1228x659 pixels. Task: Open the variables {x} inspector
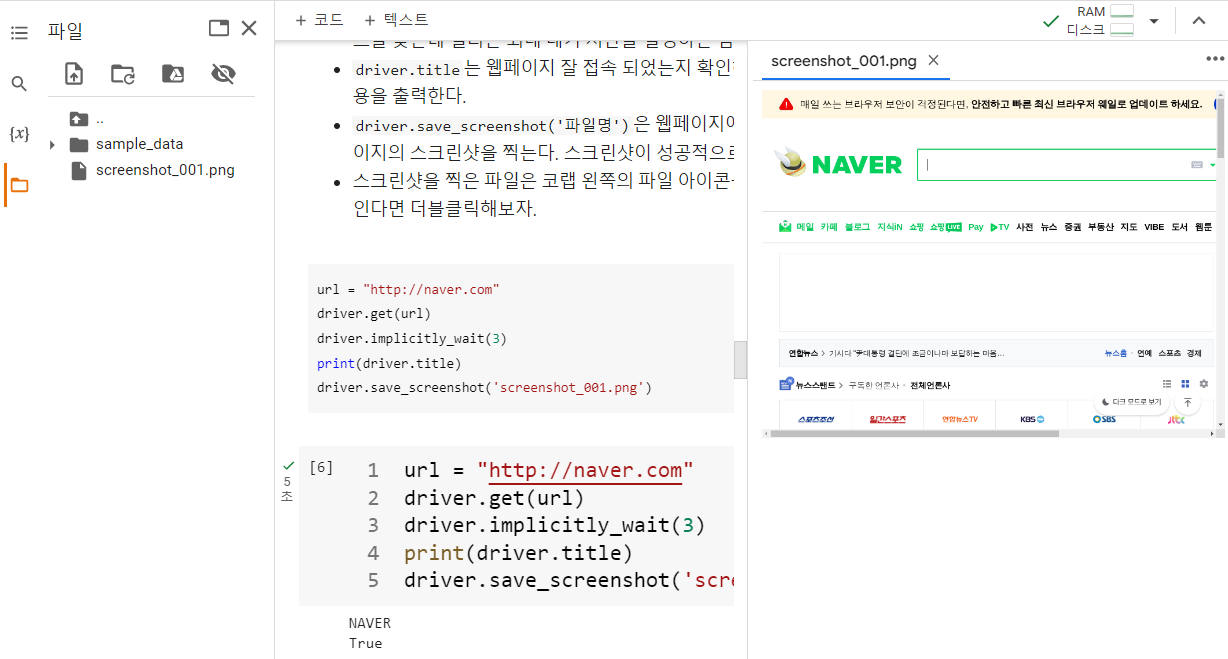tap(19, 133)
